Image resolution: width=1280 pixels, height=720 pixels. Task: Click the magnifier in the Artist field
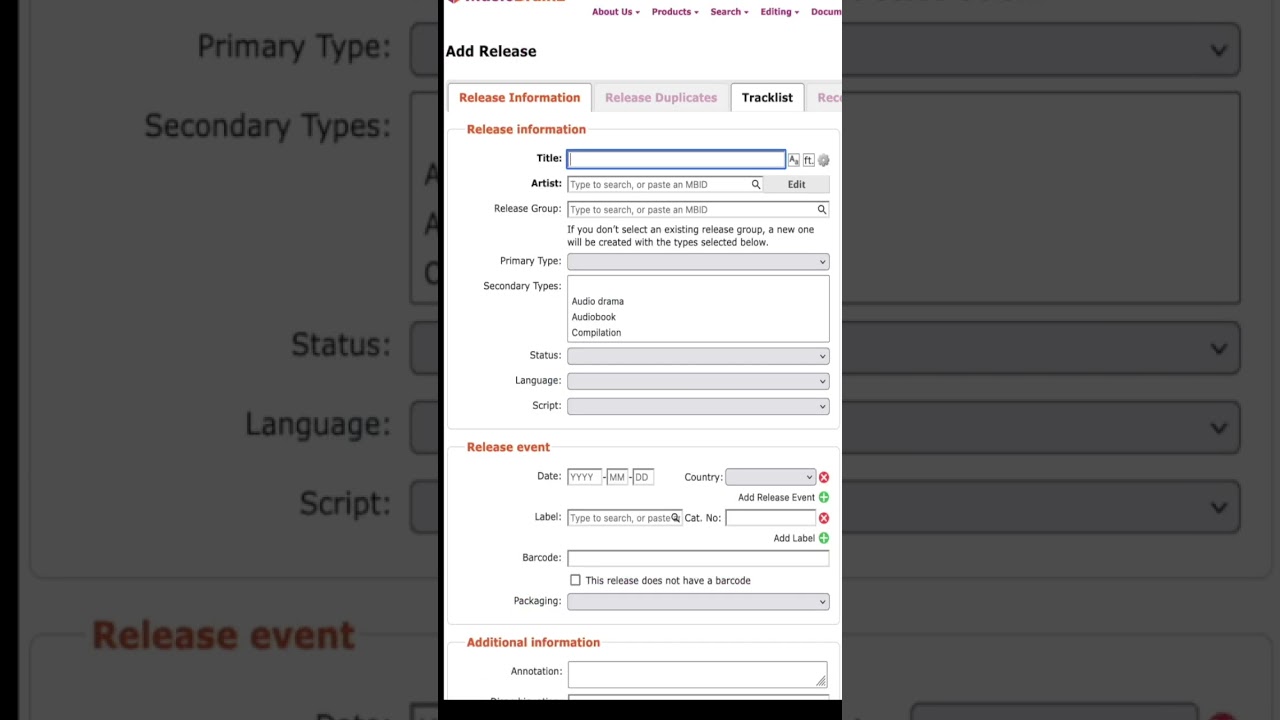click(x=756, y=184)
